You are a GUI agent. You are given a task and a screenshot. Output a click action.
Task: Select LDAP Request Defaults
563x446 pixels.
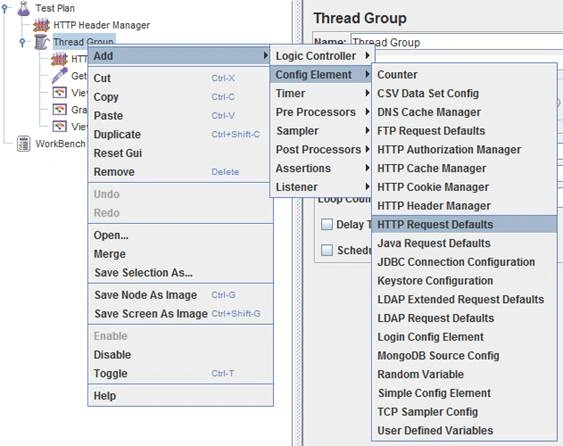[x=464, y=318]
